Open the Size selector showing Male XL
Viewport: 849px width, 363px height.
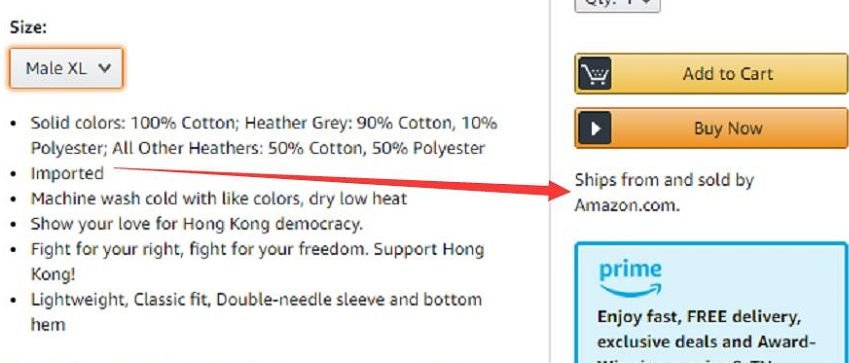point(66,68)
